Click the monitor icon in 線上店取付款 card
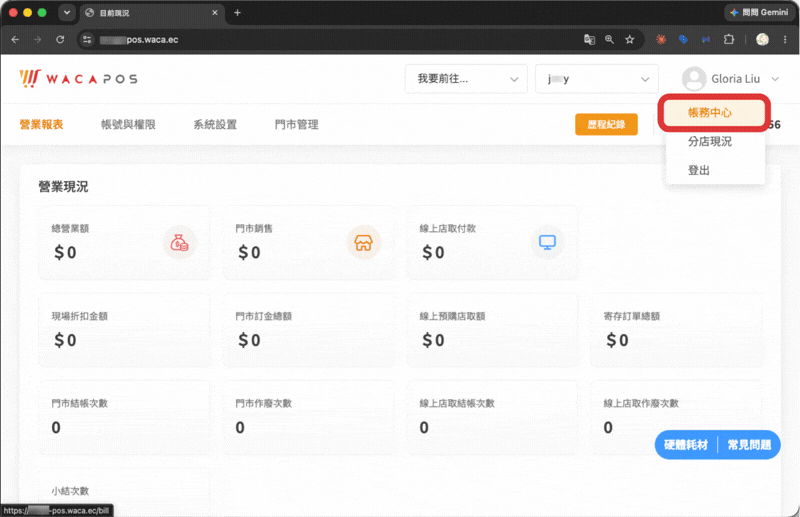The image size is (800, 517). (547, 242)
